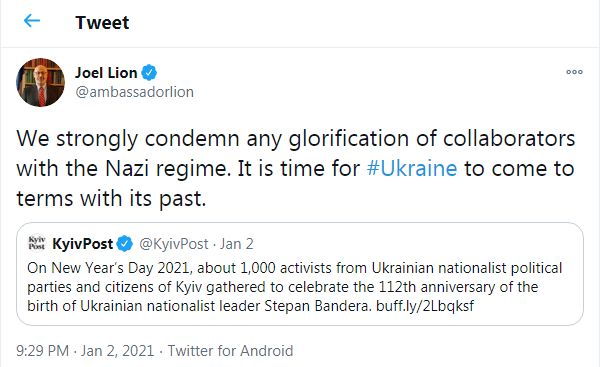Viewport: 600px width, 367px height.
Task: Click Joel Lion's verified badge
Action: [149, 73]
